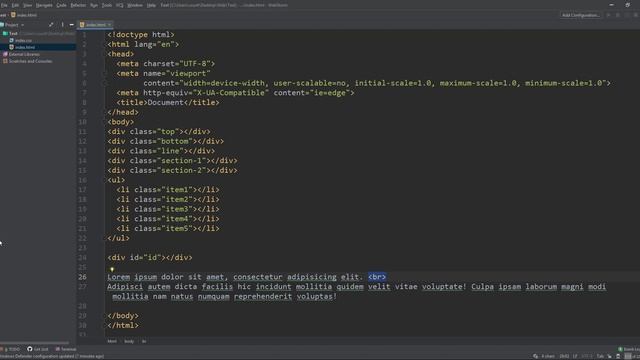
Task: Open Project panel options (vertical dots) icon
Action: pos(62,25)
